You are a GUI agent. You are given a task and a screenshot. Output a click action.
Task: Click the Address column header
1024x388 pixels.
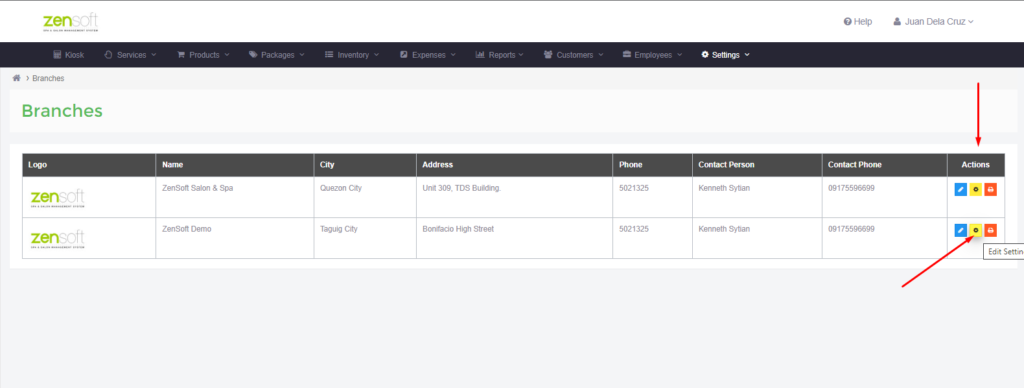pos(515,165)
